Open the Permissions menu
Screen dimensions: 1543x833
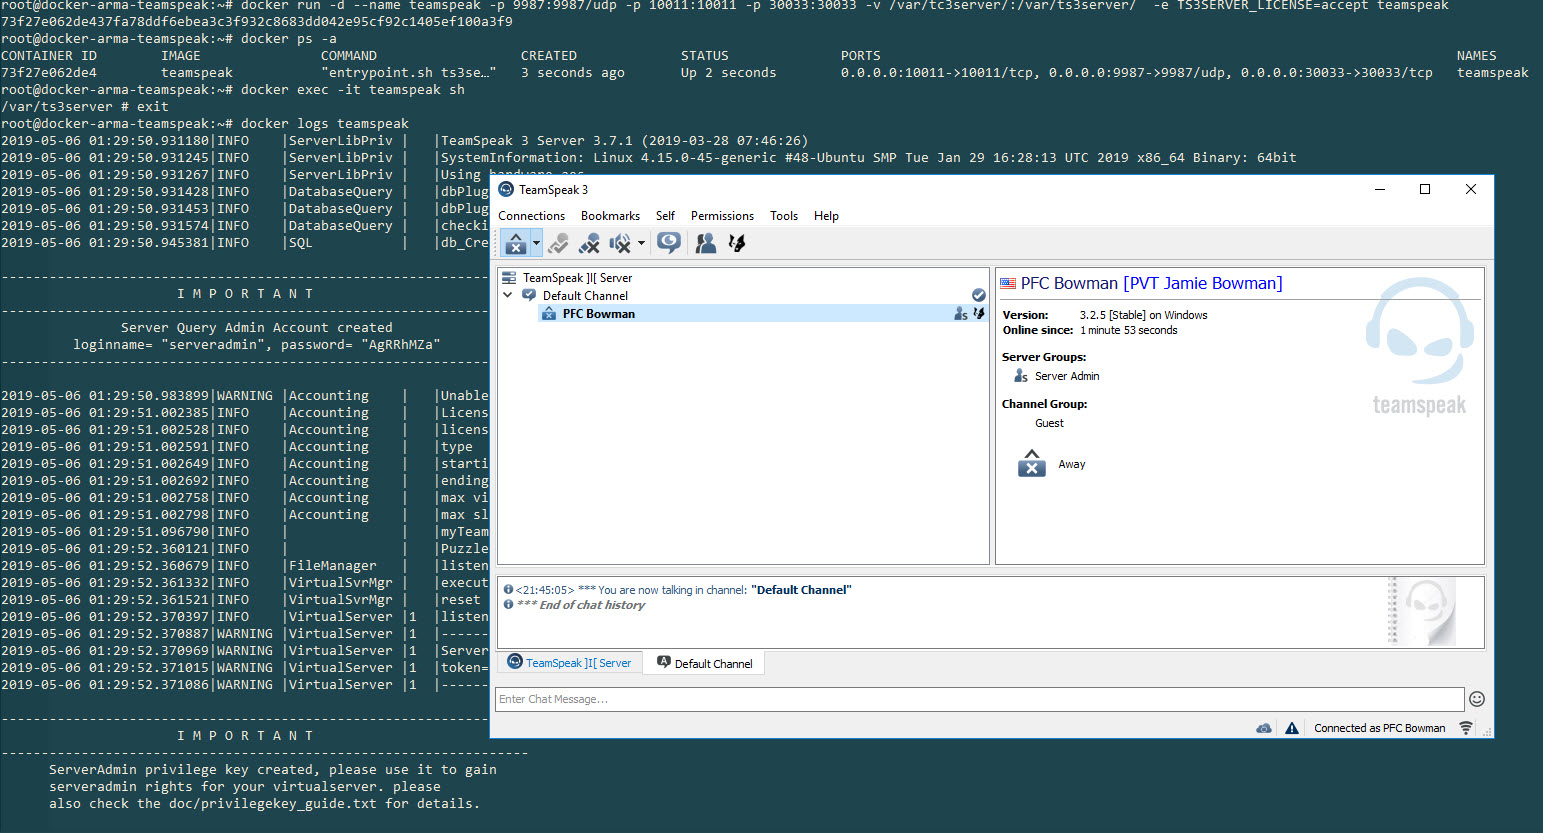point(722,216)
